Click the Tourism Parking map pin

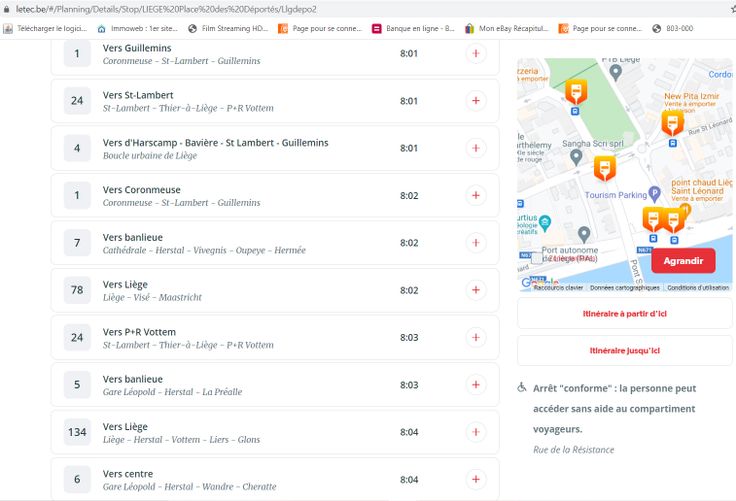(655, 194)
